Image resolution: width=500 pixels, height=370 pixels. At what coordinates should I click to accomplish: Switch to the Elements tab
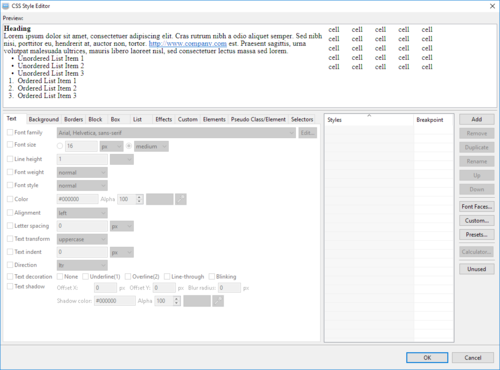(x=214, y=119)
